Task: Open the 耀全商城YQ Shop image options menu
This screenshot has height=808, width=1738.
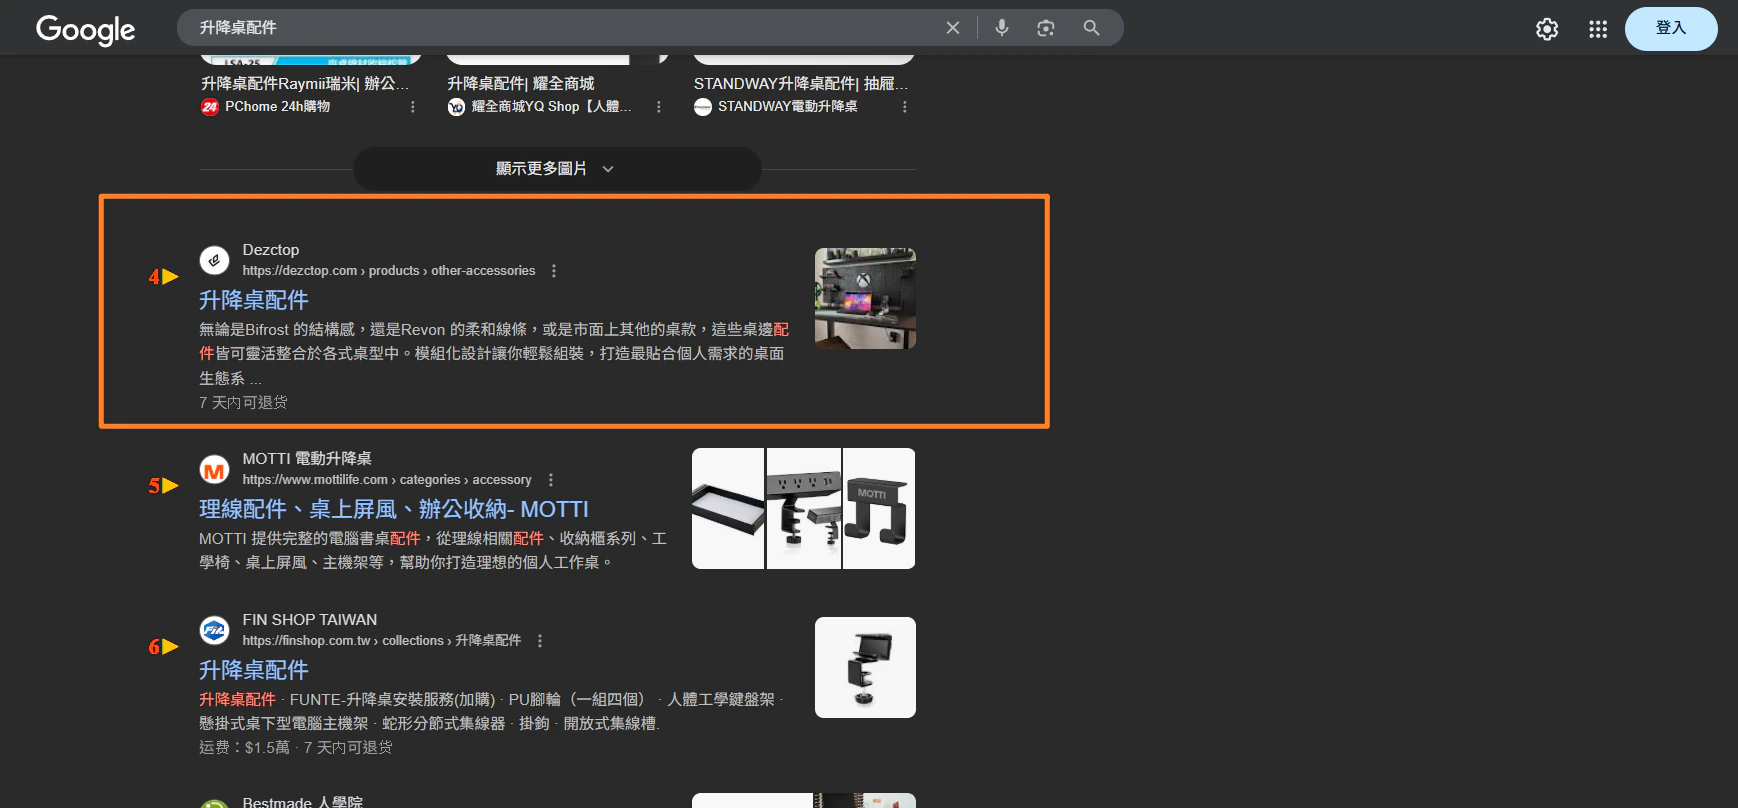Action: coord(659,107)
